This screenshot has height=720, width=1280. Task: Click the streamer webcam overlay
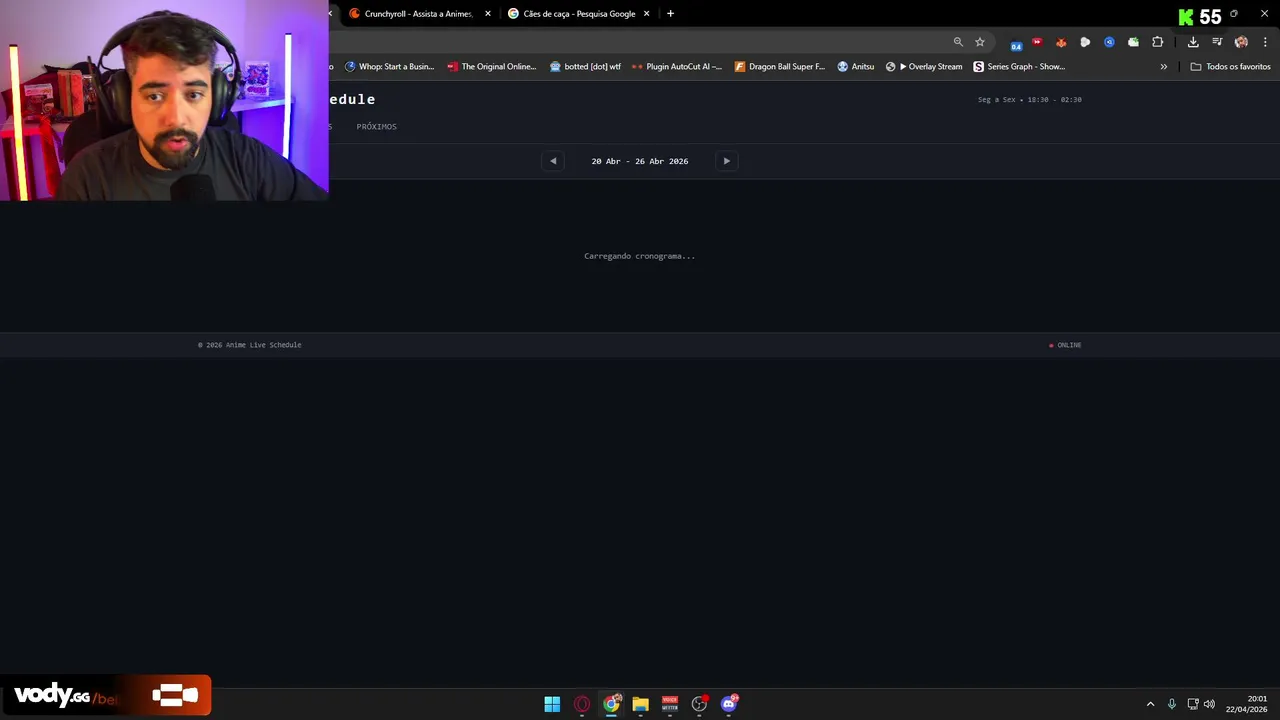[164, 100]
